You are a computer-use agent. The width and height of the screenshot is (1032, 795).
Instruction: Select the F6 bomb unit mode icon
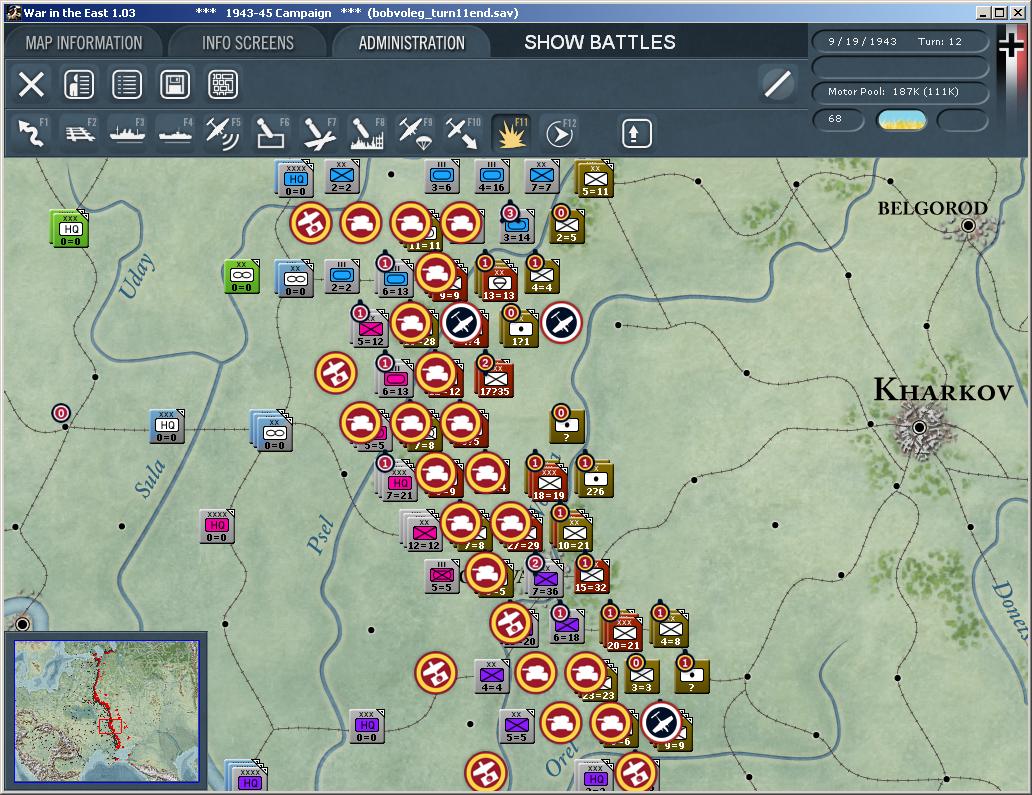(271, 134)
